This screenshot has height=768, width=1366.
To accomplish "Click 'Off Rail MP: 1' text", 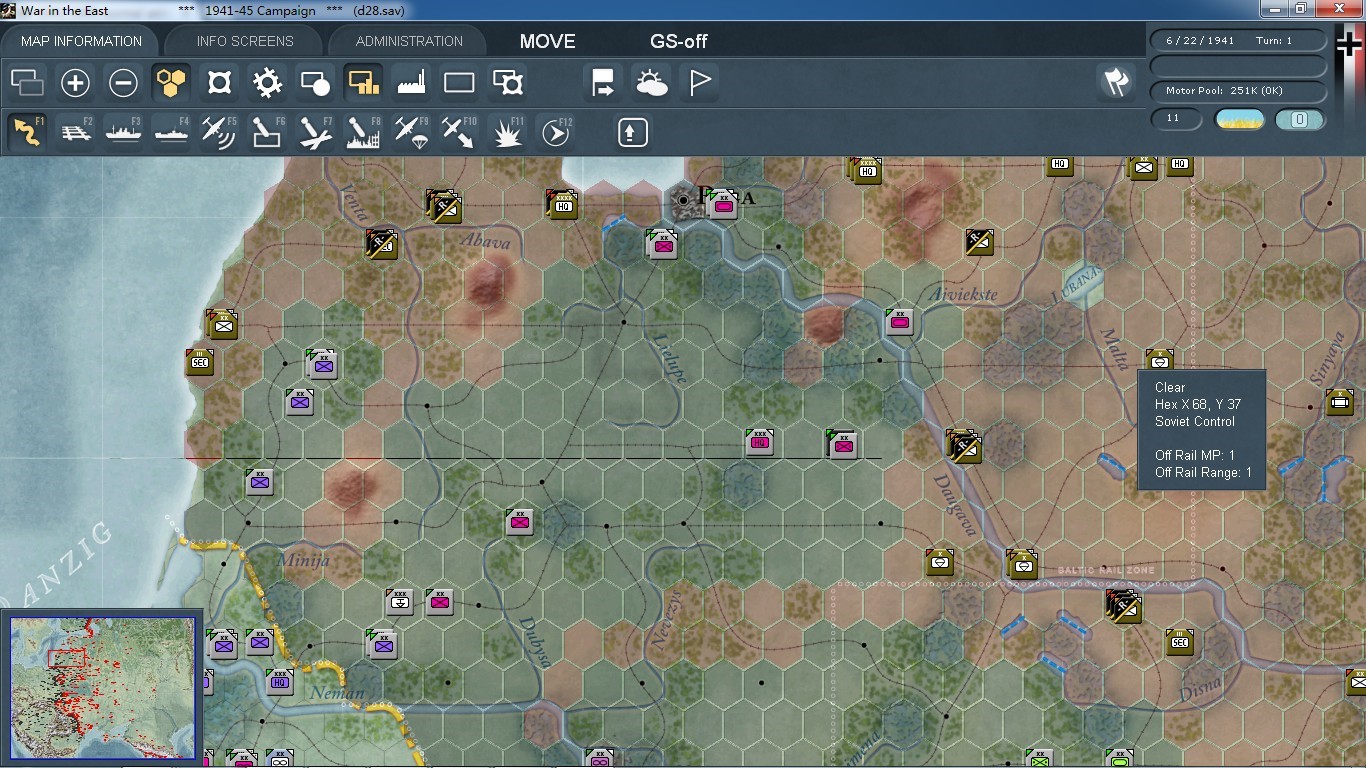I will 1195,455.
